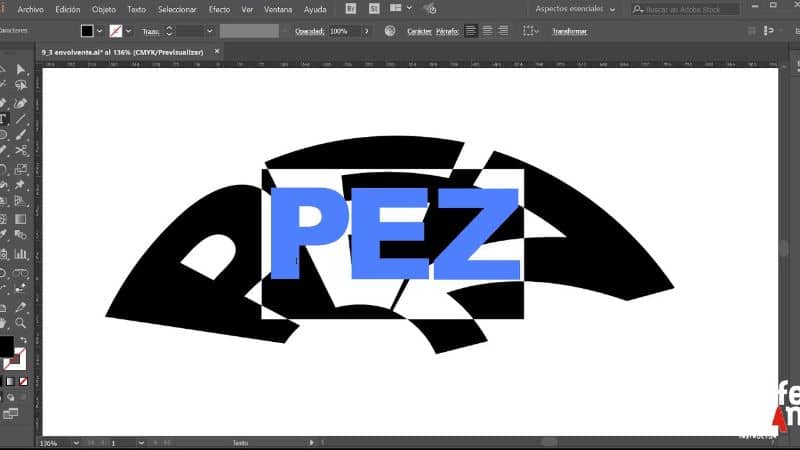Open the fill color dropdown arrow

point(99,31)
